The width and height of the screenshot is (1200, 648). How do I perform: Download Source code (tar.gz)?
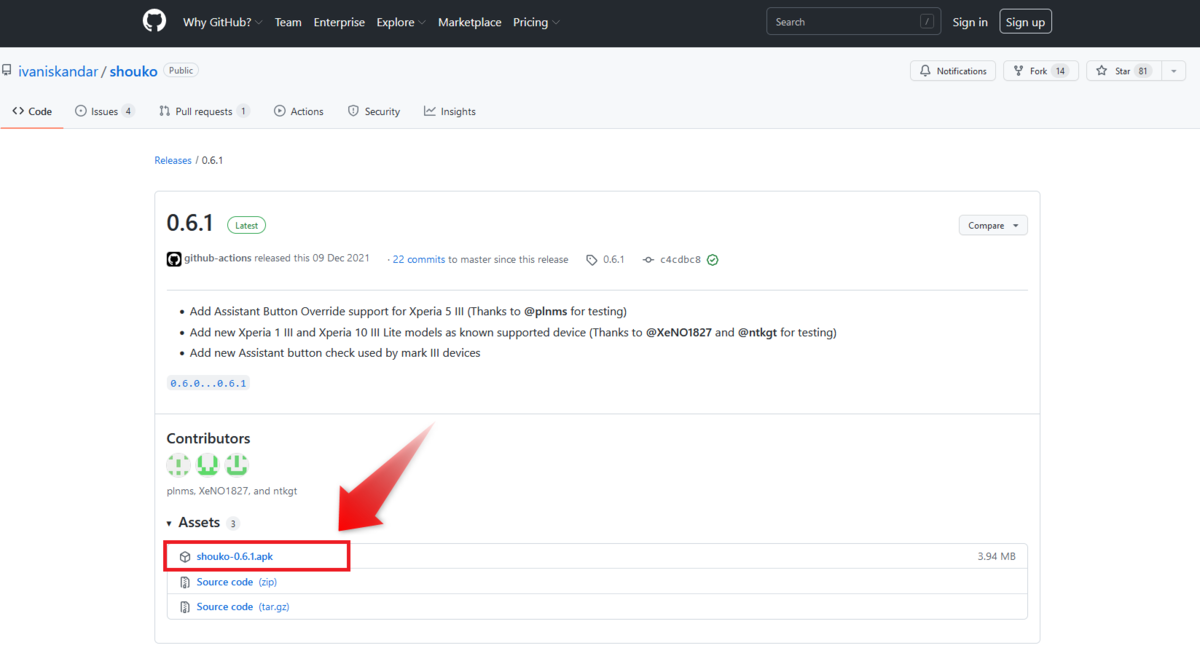pyautogui.click(x=243, y=607)
